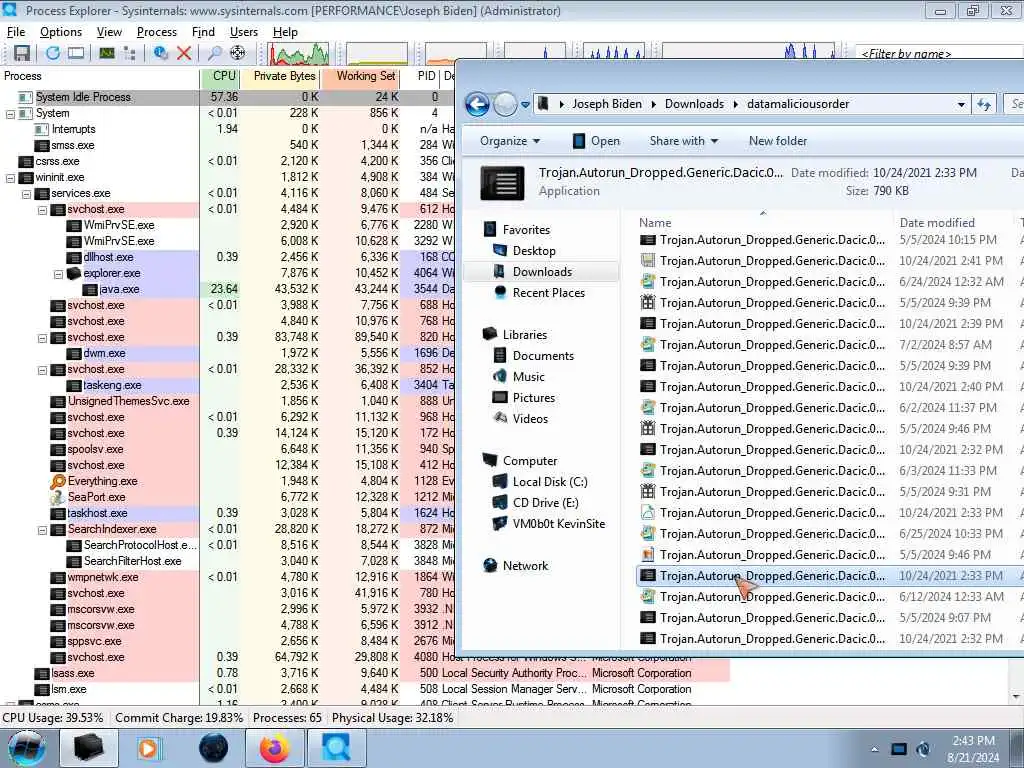The width and height of the screenshot is (1024, 768).
Task: Select the Desktop icon under Favorites
Action: click(x=500, y=250)
